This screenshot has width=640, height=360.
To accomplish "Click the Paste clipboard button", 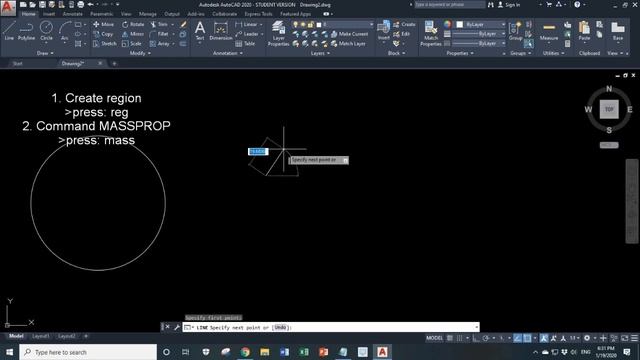I will tap(584, 31).
